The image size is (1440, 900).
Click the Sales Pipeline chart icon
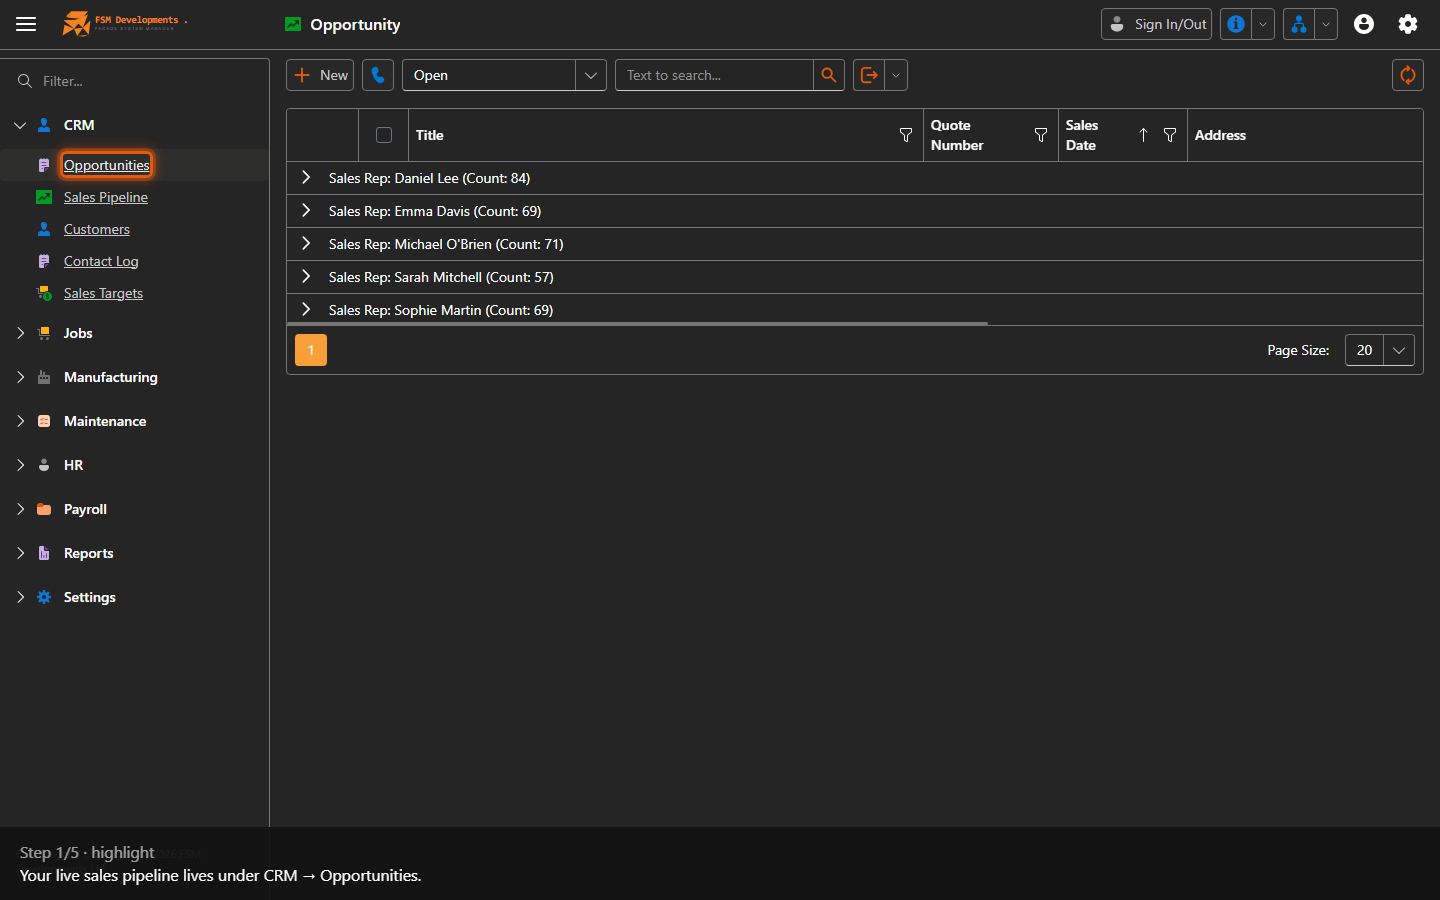44,197
